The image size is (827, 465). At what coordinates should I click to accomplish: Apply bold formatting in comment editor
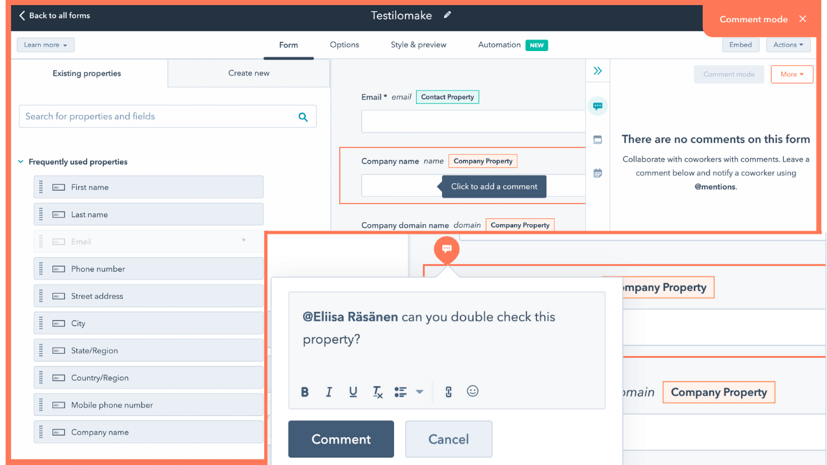point(305,392)
